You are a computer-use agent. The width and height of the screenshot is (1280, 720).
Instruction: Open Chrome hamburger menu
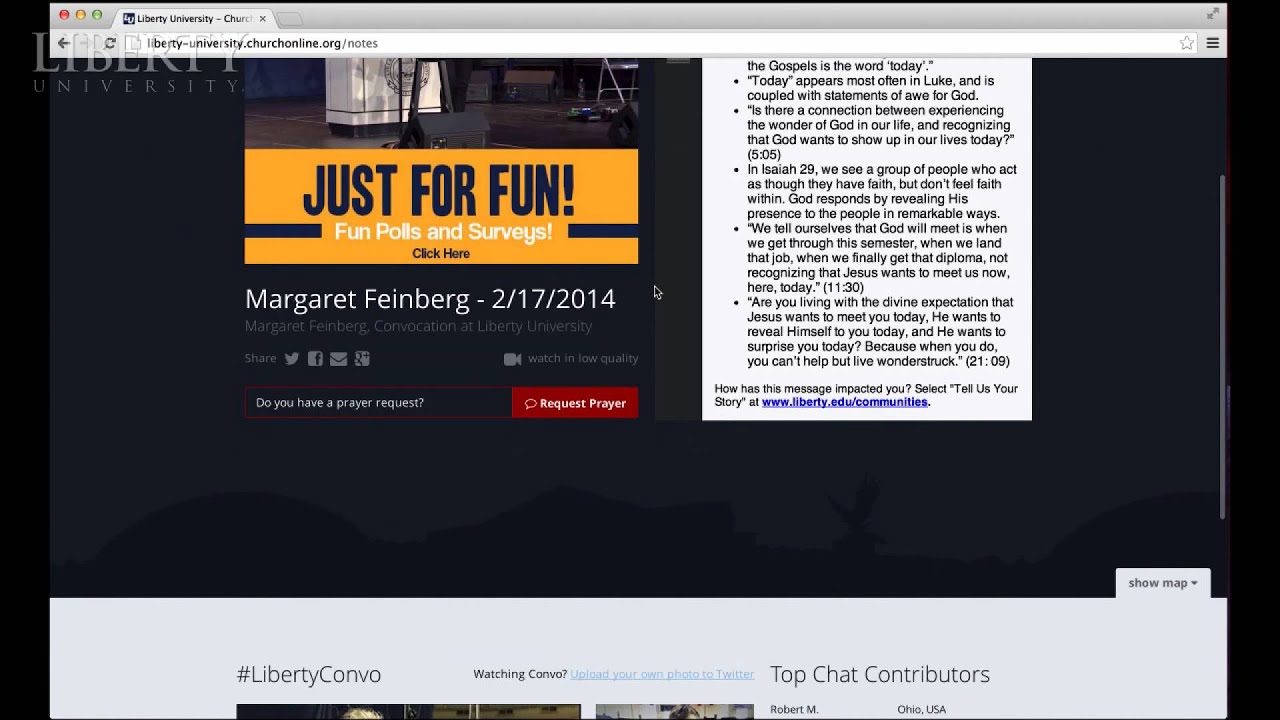coord(1213,43)
